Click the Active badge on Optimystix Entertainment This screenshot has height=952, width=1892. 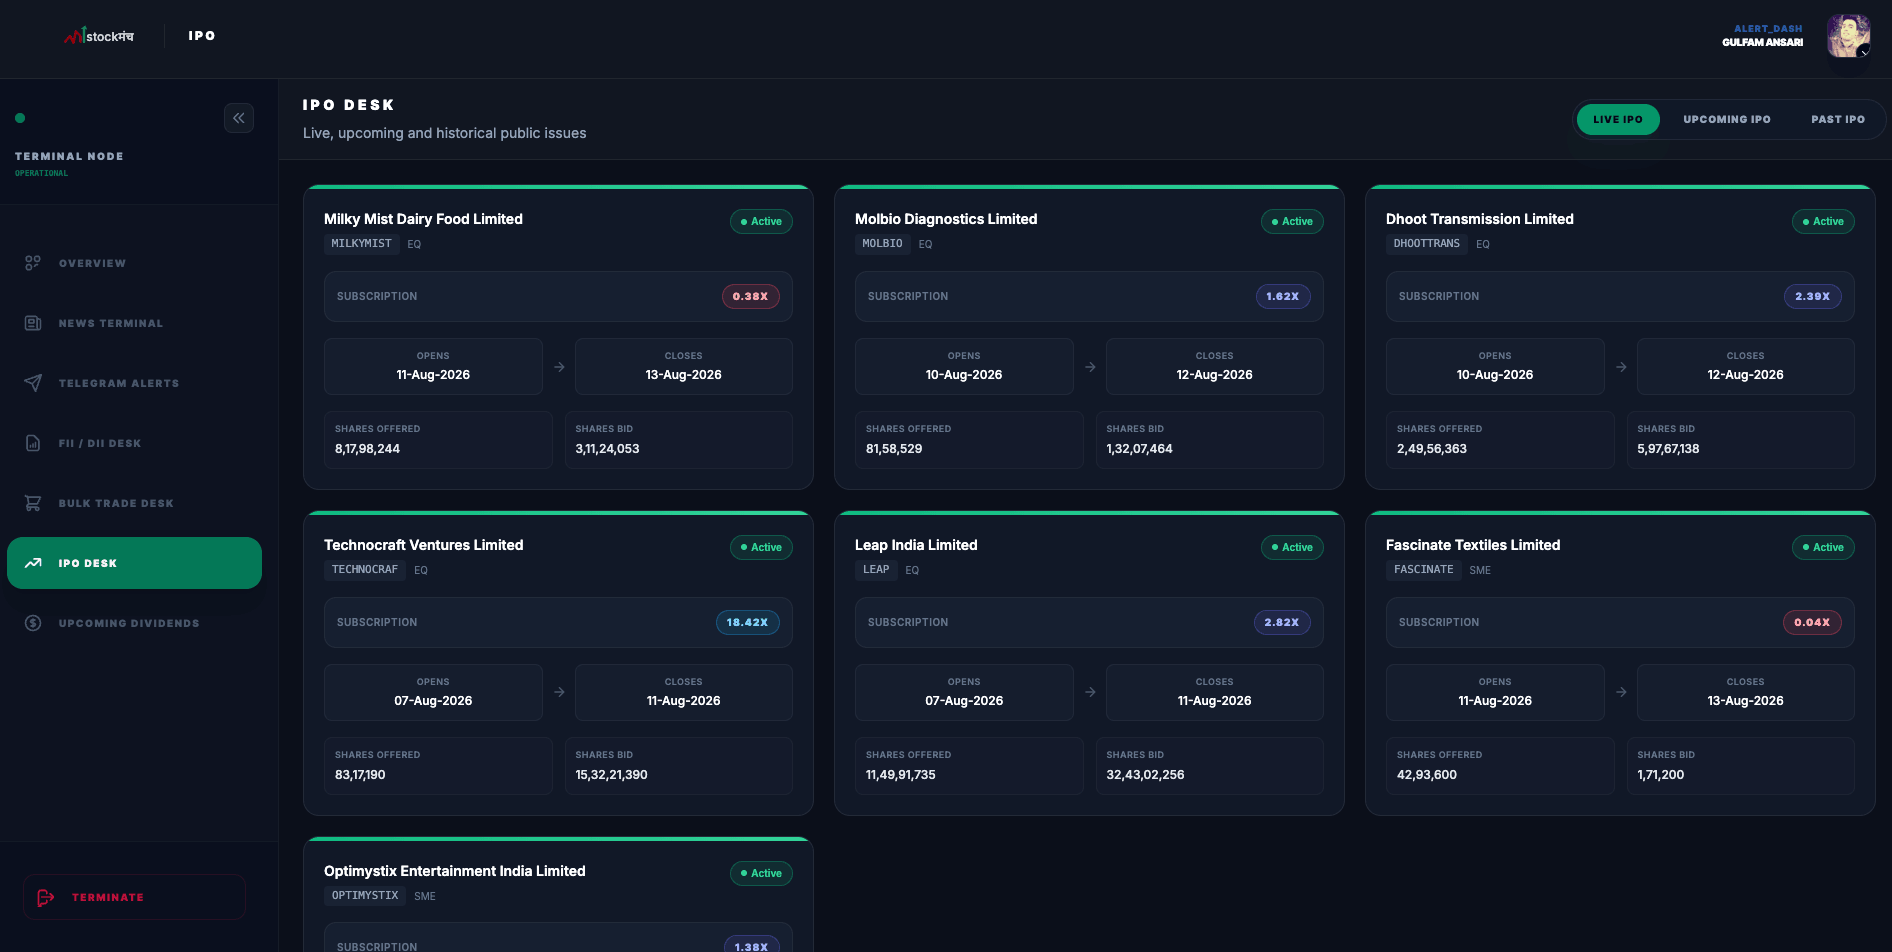coord(761,873)
